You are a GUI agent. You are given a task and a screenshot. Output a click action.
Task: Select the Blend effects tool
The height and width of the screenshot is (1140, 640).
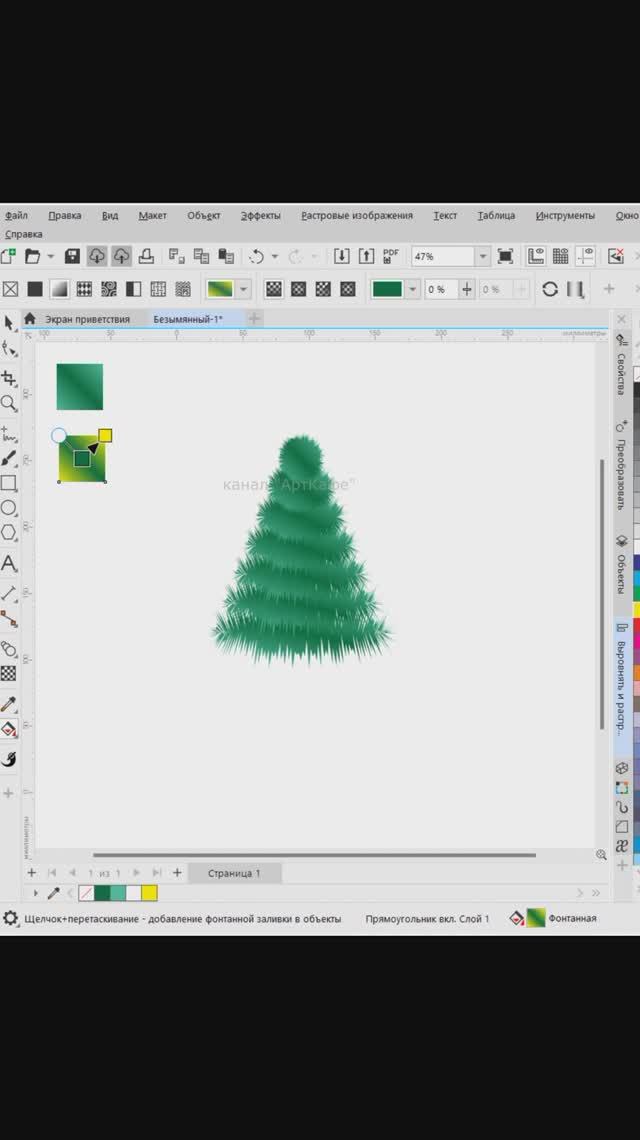(9, 649)
